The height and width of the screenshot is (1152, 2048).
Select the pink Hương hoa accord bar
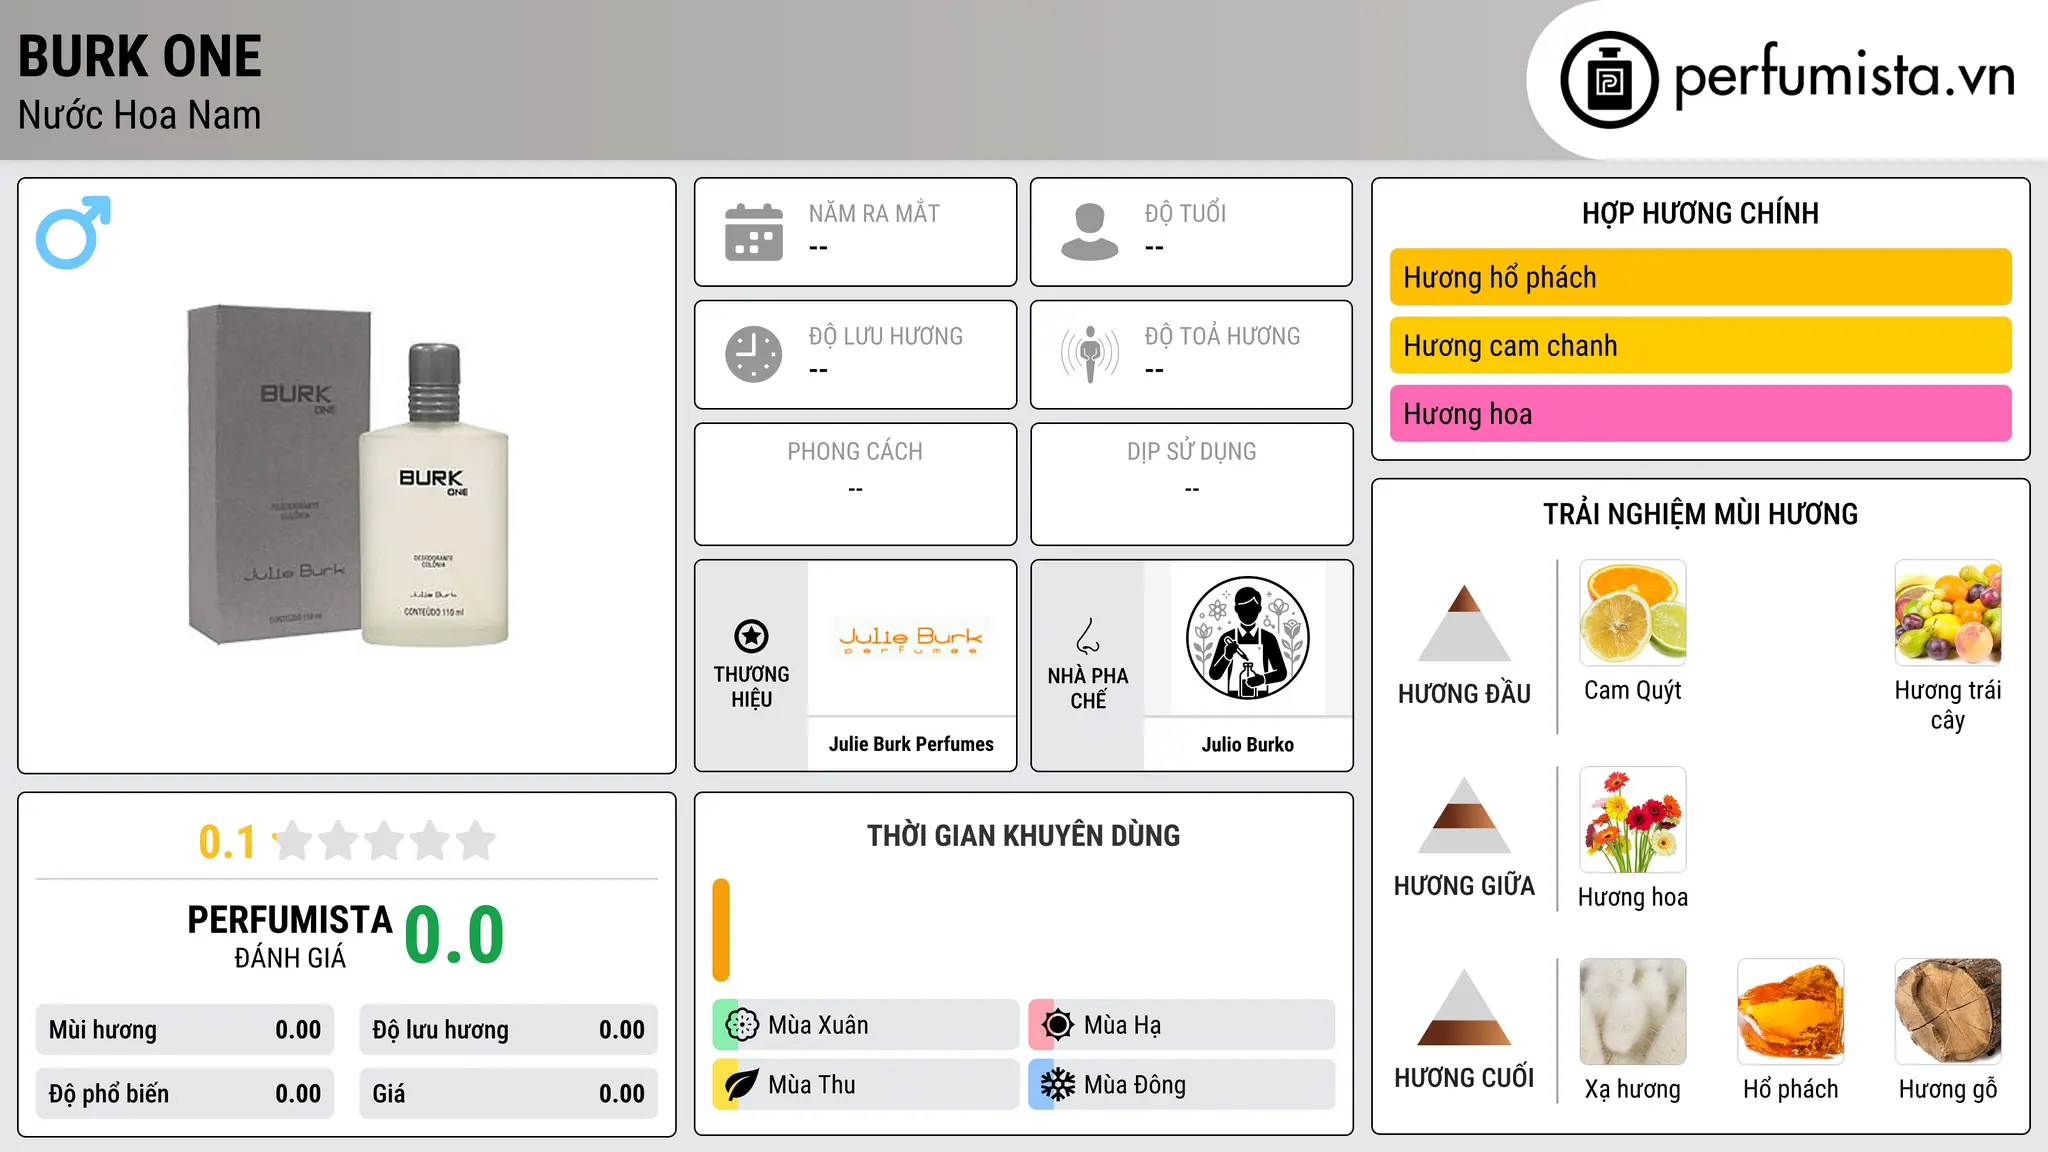[x=1700, y=413]
